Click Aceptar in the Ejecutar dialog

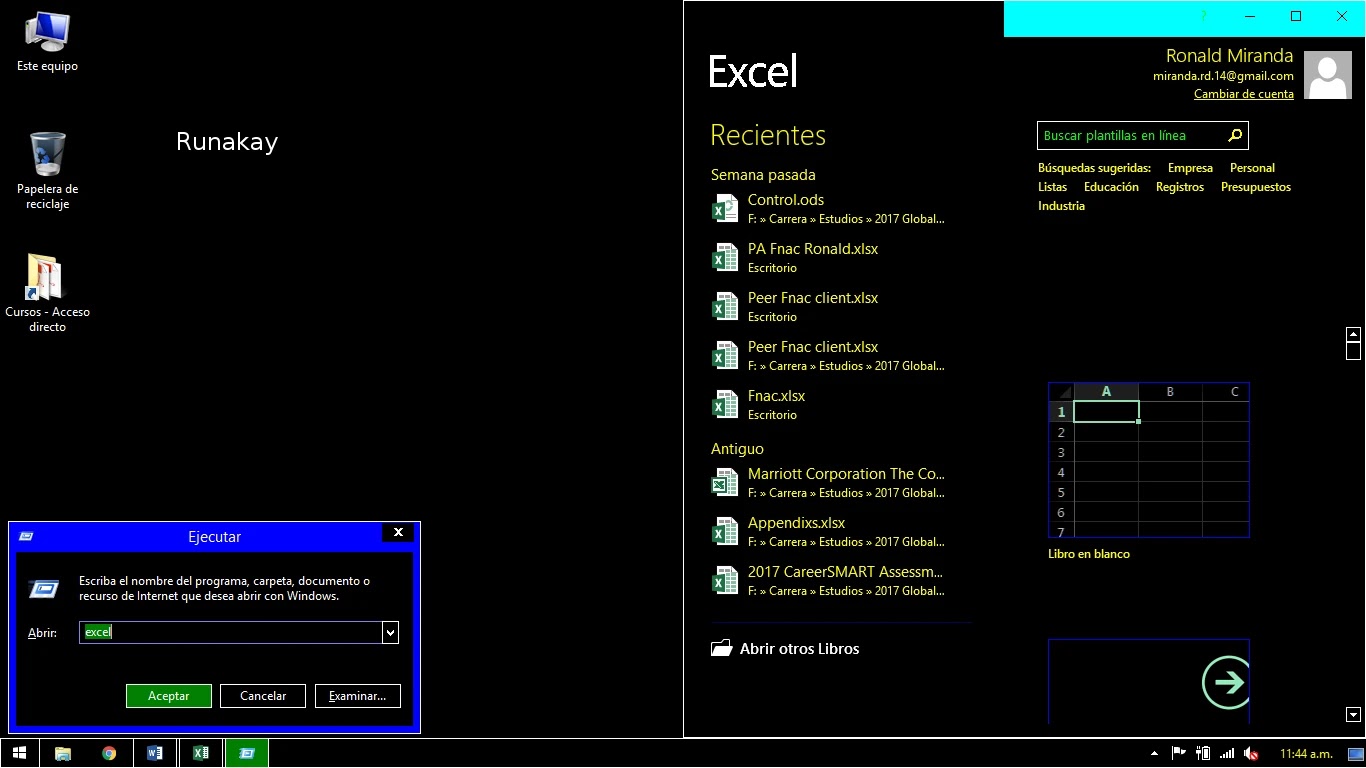point(169,696)
